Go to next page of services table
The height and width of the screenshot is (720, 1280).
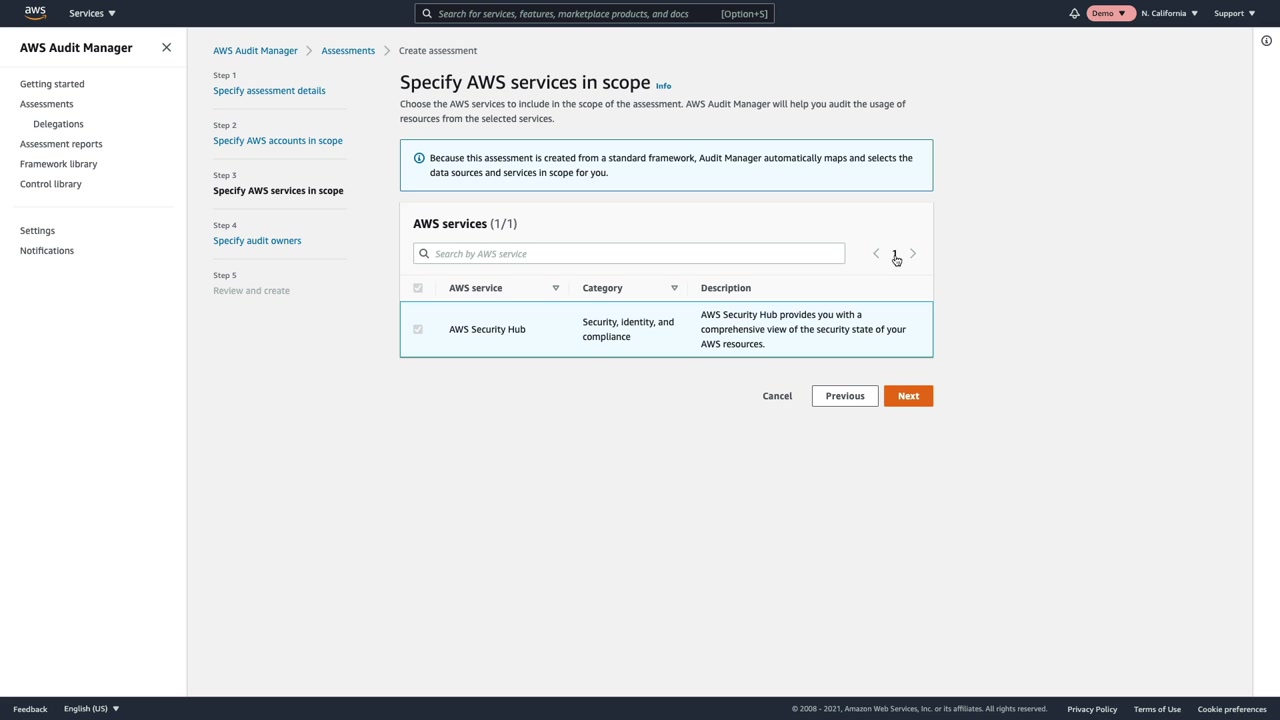[x=913, y=254]
